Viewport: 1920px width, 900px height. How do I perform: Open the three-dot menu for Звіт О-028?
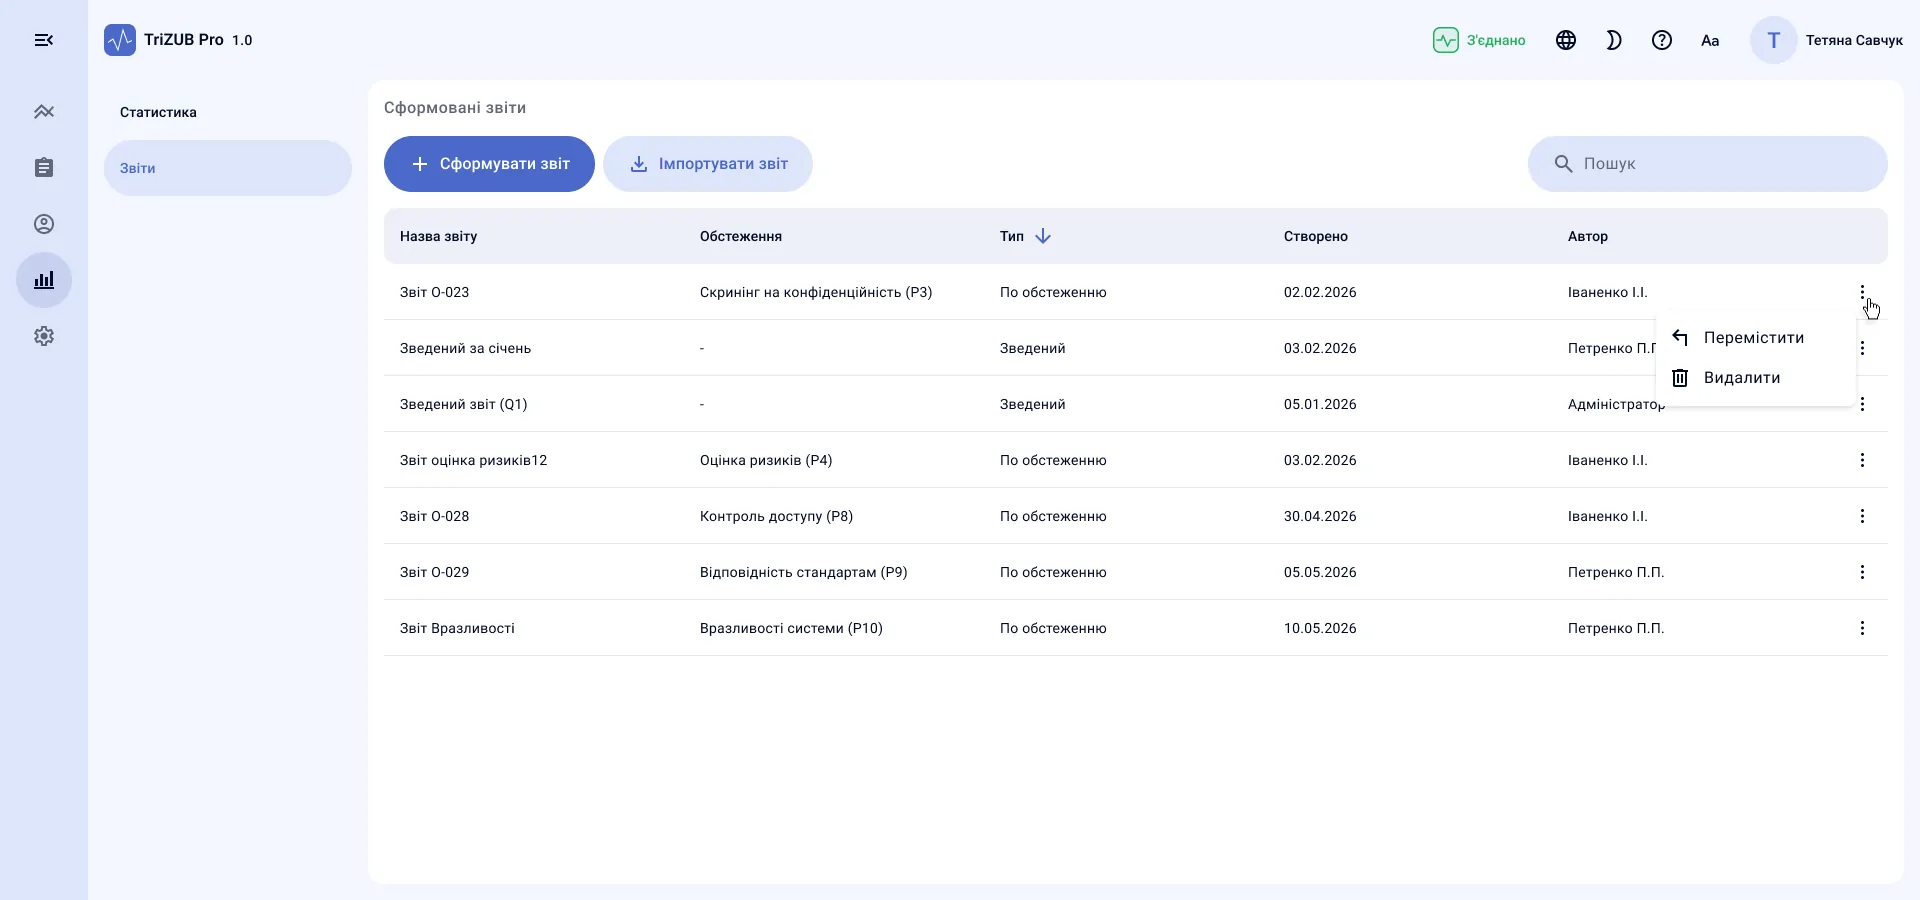click(x=1862, y=516)
